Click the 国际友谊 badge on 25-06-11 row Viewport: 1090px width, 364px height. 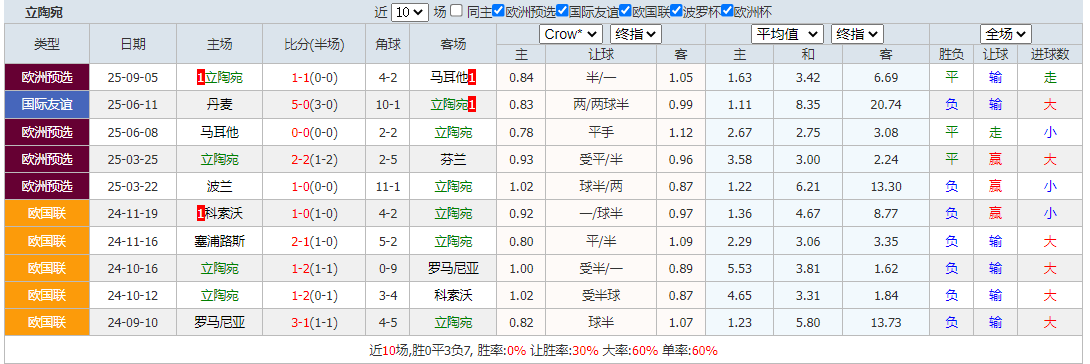point(47,105)
